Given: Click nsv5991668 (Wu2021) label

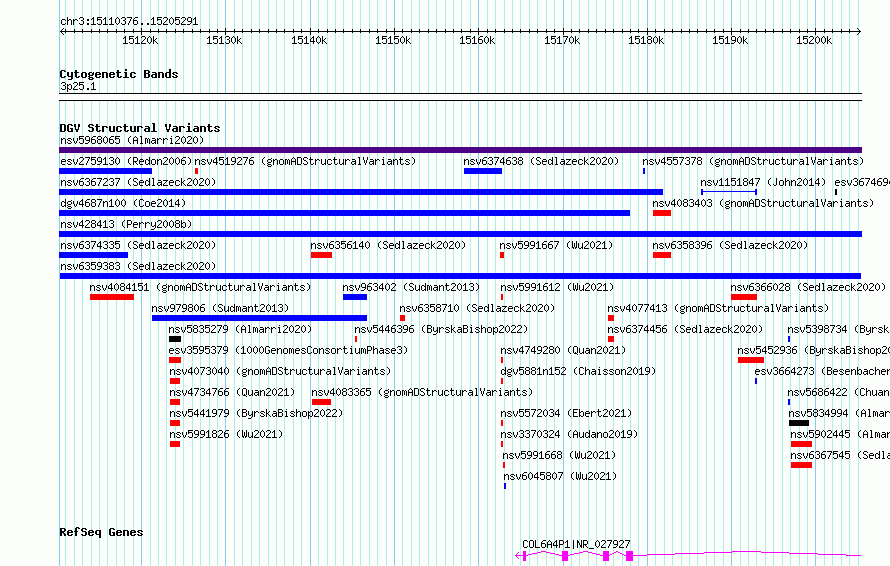Looking at the screenshot, I should point(559,455).
